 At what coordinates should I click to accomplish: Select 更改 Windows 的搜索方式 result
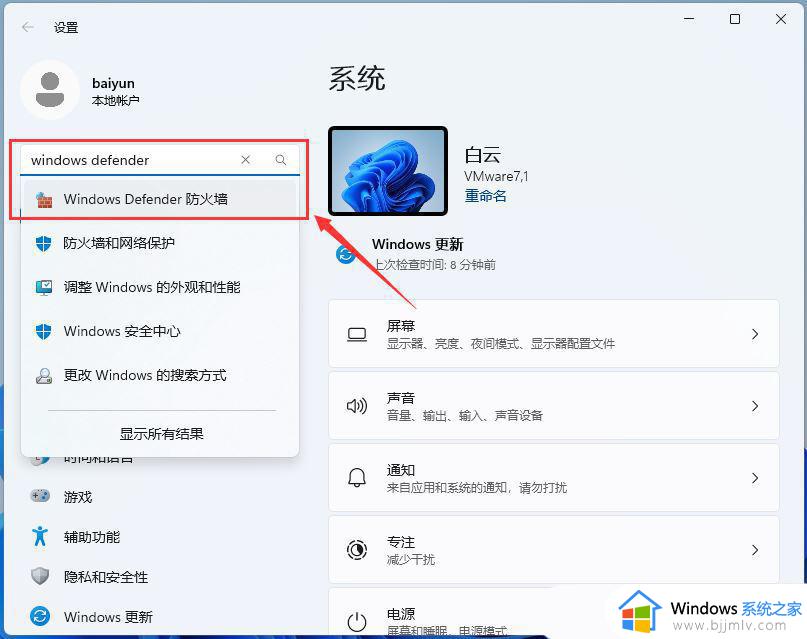pos(160,376)
